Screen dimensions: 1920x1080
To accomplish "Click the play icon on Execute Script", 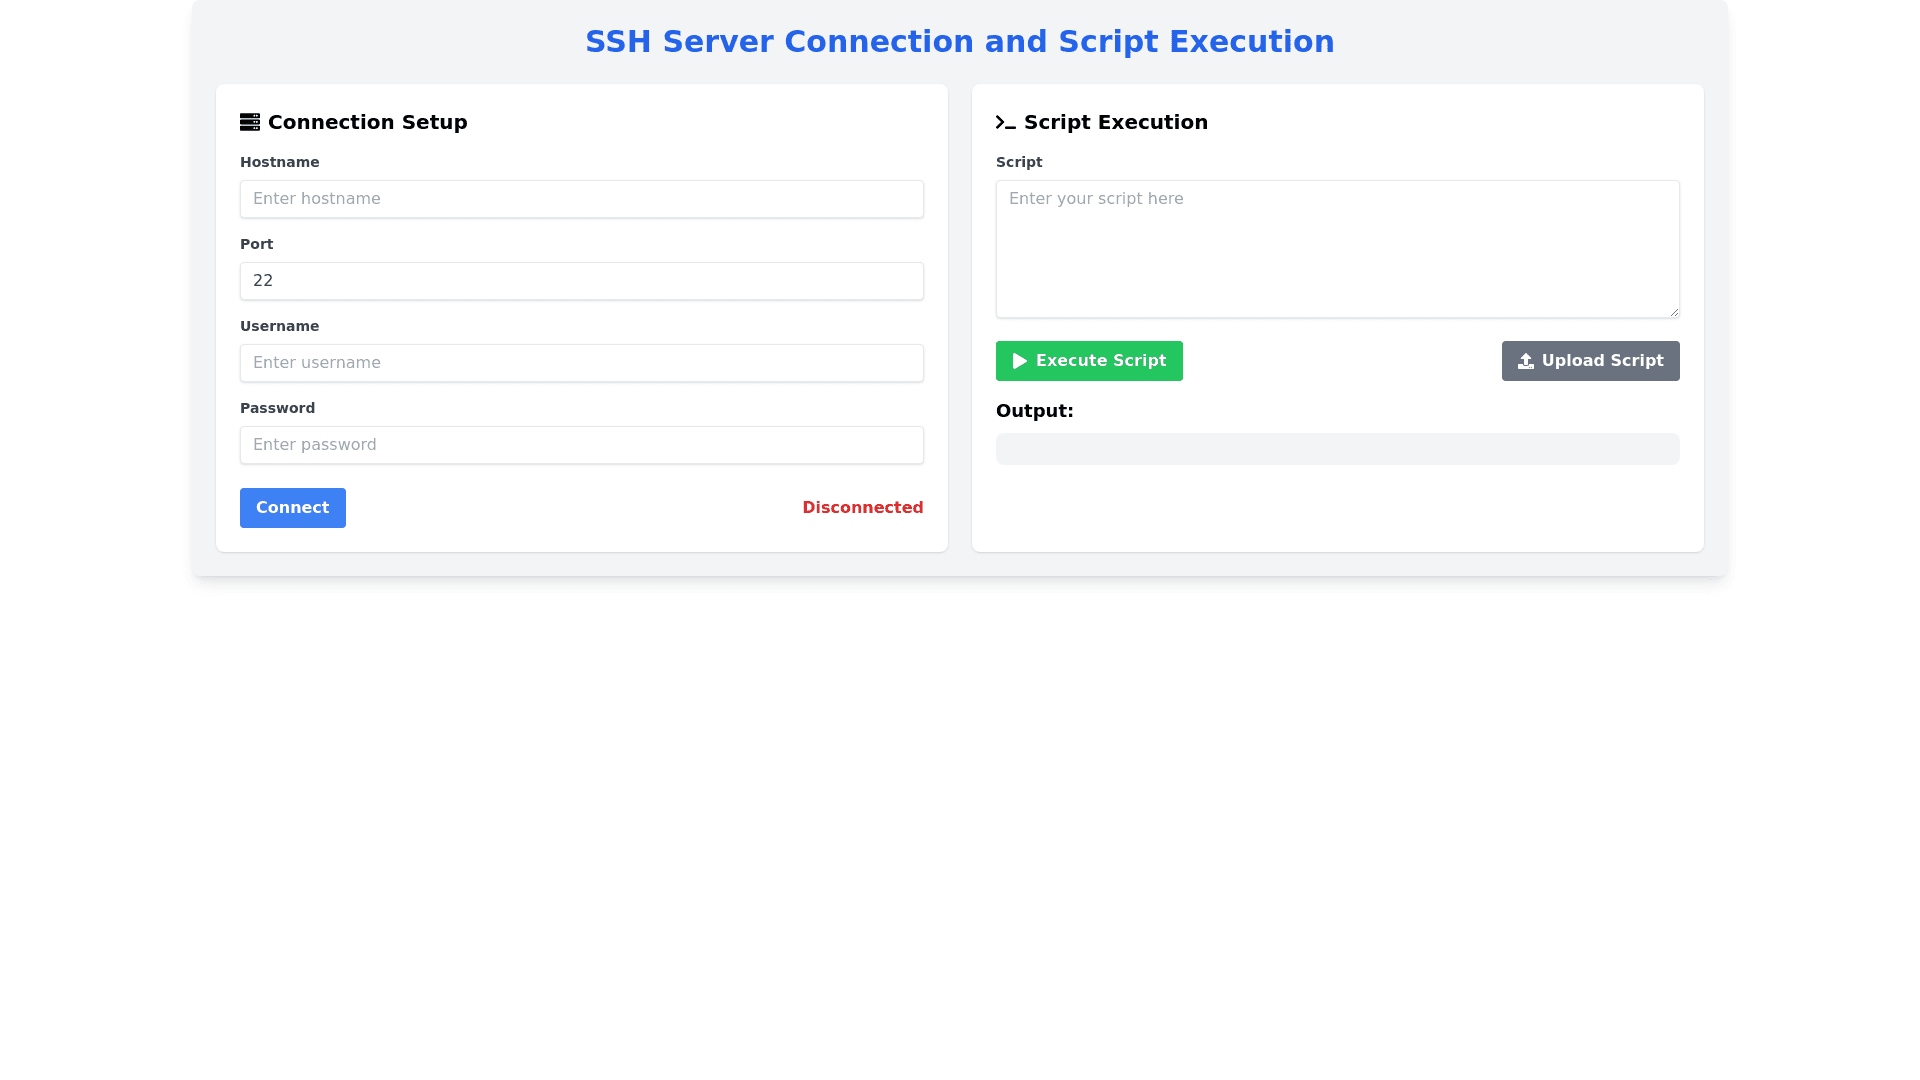I will (1019, 361).
